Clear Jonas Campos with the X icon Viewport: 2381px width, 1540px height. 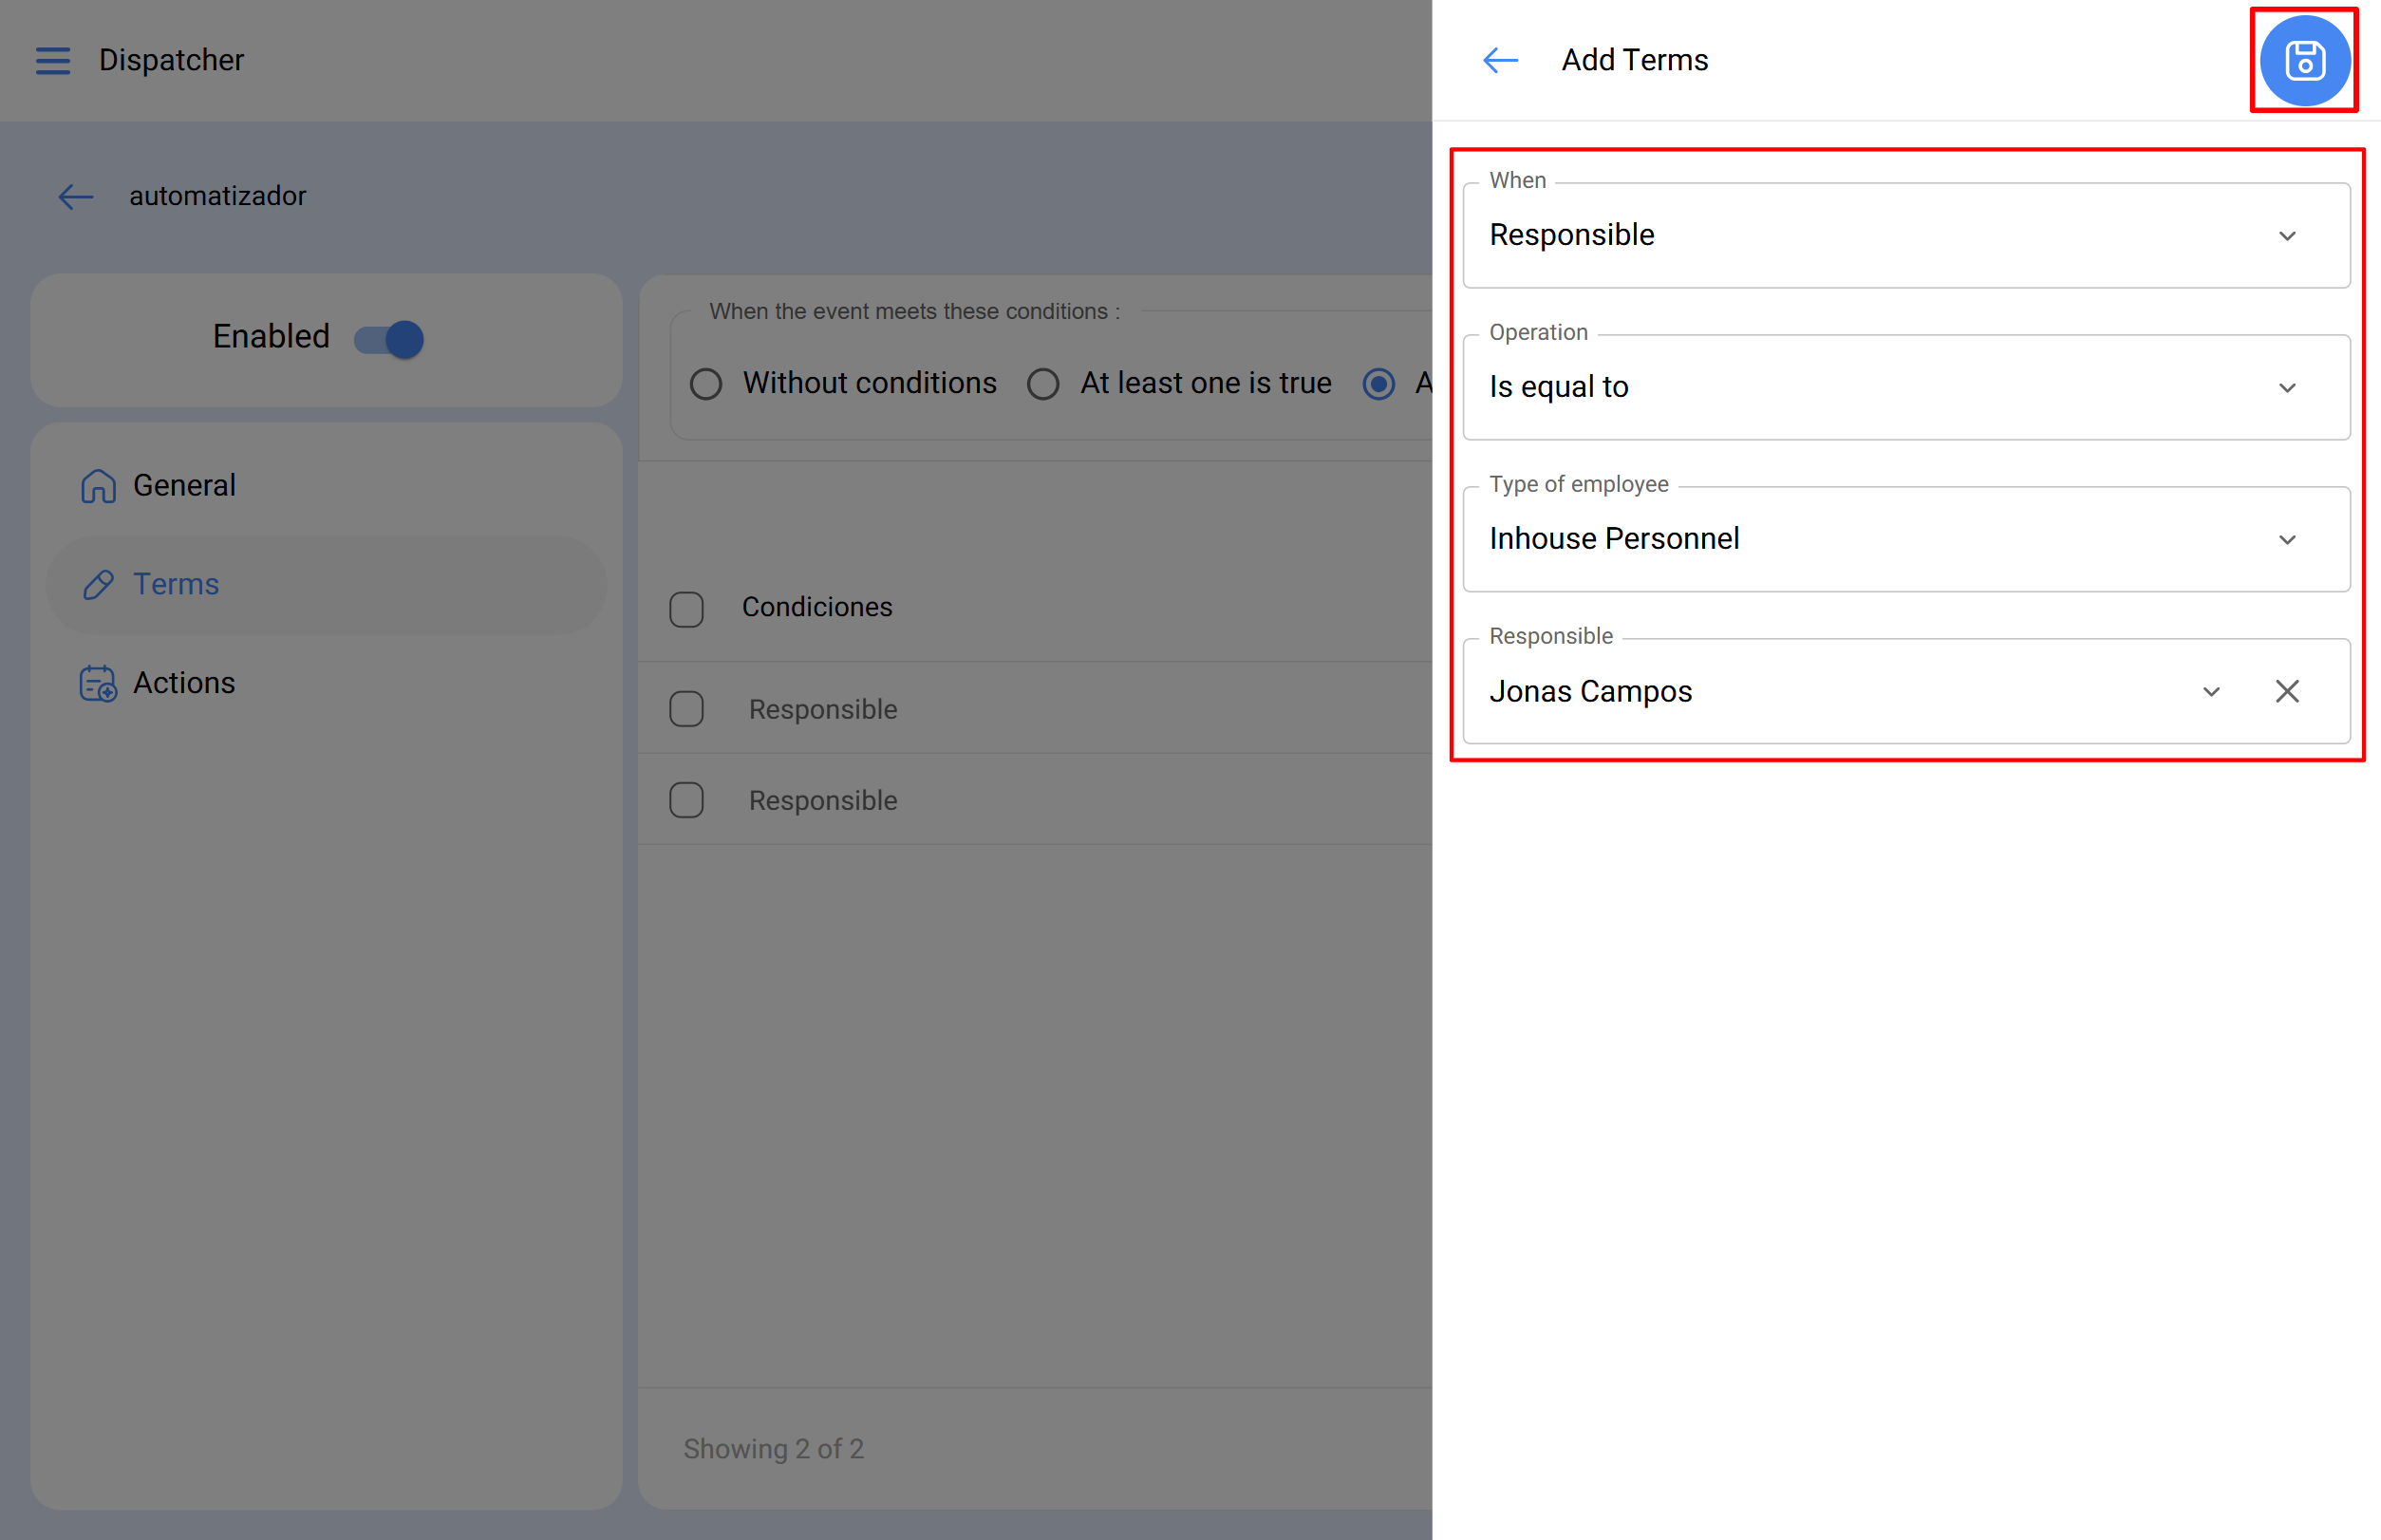pyautogui.click(x=2286, y=692)
